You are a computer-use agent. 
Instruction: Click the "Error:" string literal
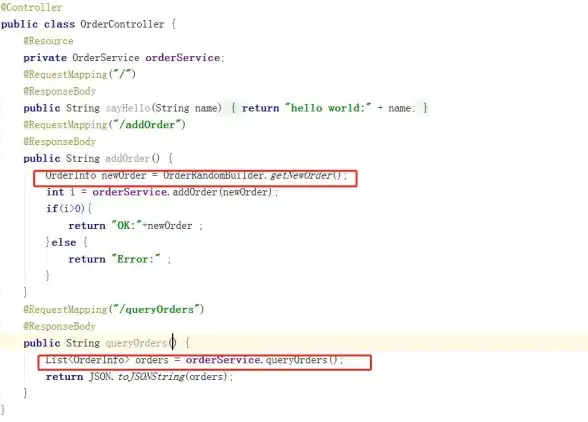[136, 259]
